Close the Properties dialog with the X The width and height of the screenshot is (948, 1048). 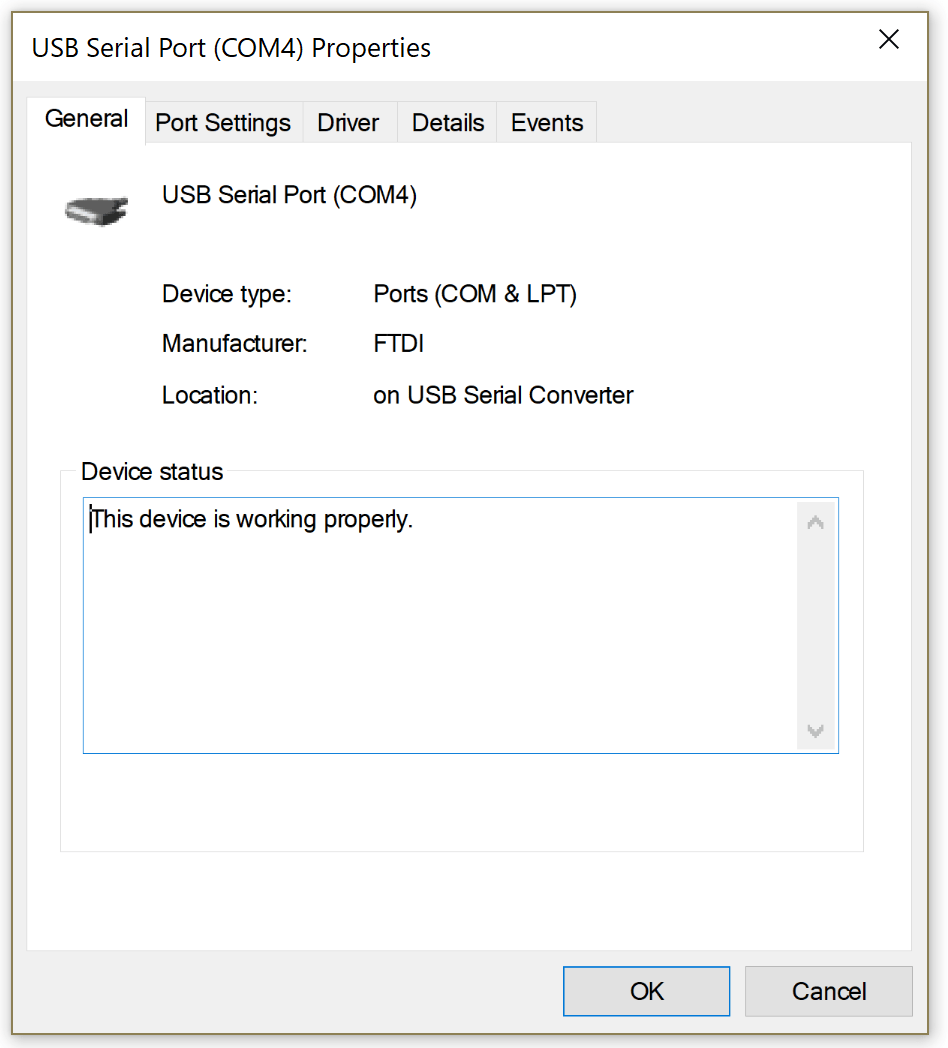pyautogui.click(x=888, y=39)
